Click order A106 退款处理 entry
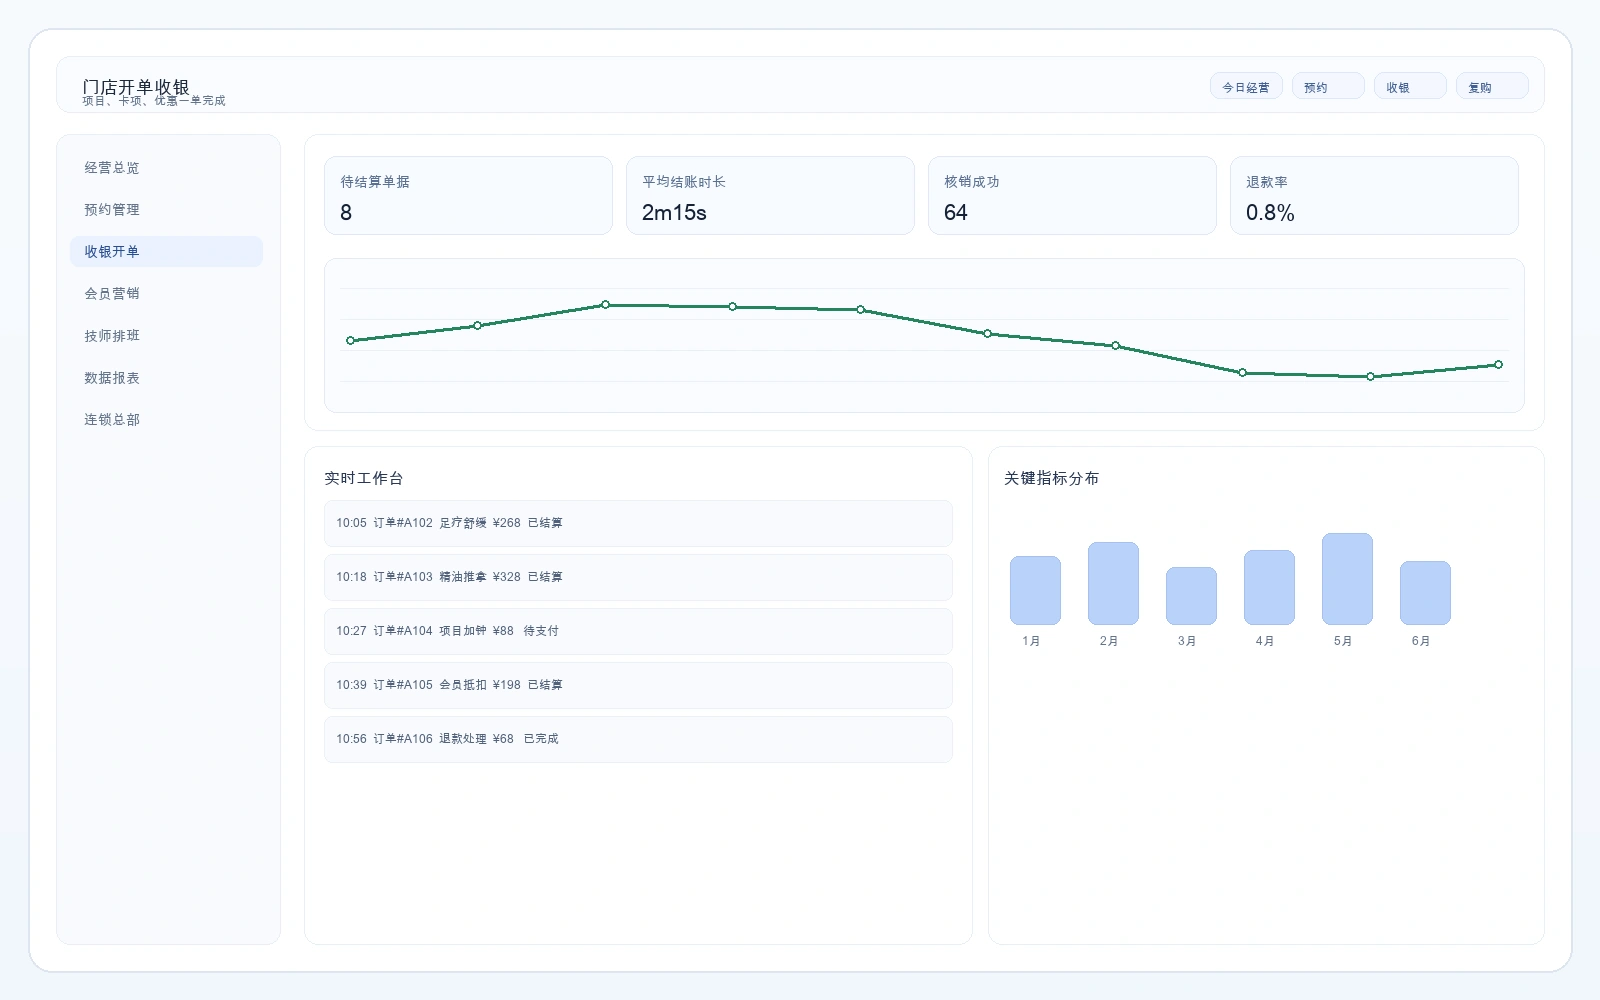Viewport: 1600px width, 1000px height. [638, 739]
